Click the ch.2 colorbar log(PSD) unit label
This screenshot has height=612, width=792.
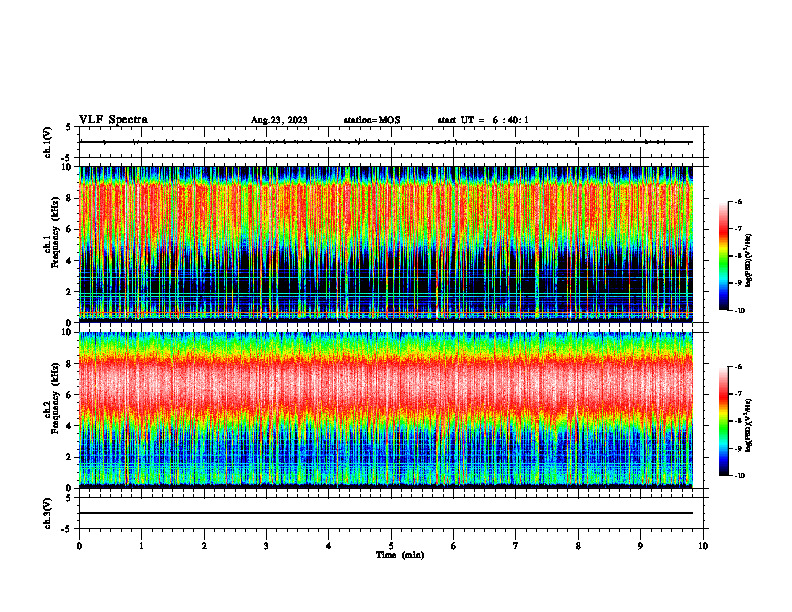(x=749, y=426)
